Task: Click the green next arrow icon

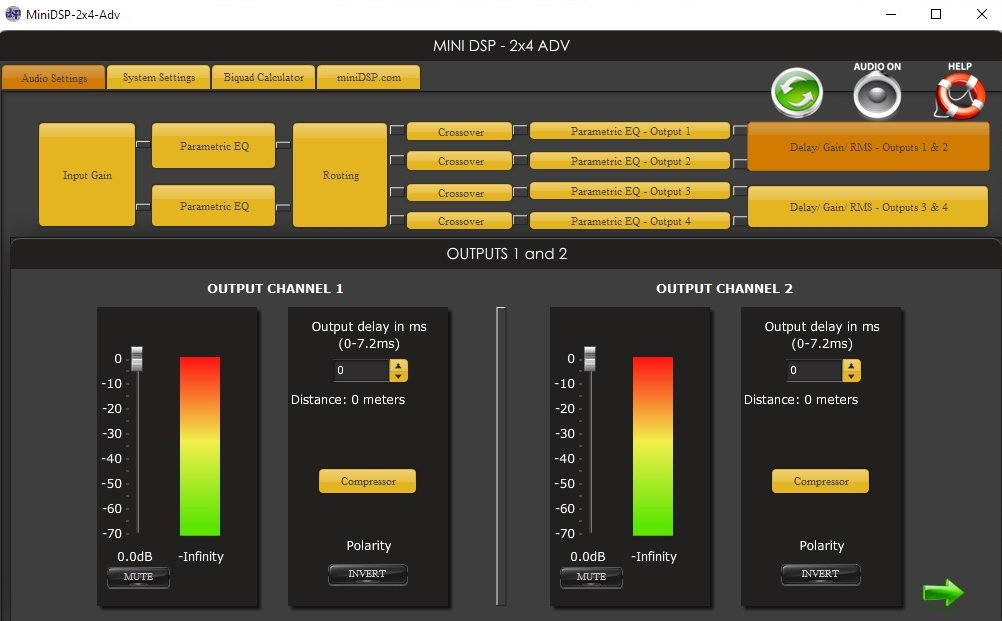Action: (x=942, y=593)
